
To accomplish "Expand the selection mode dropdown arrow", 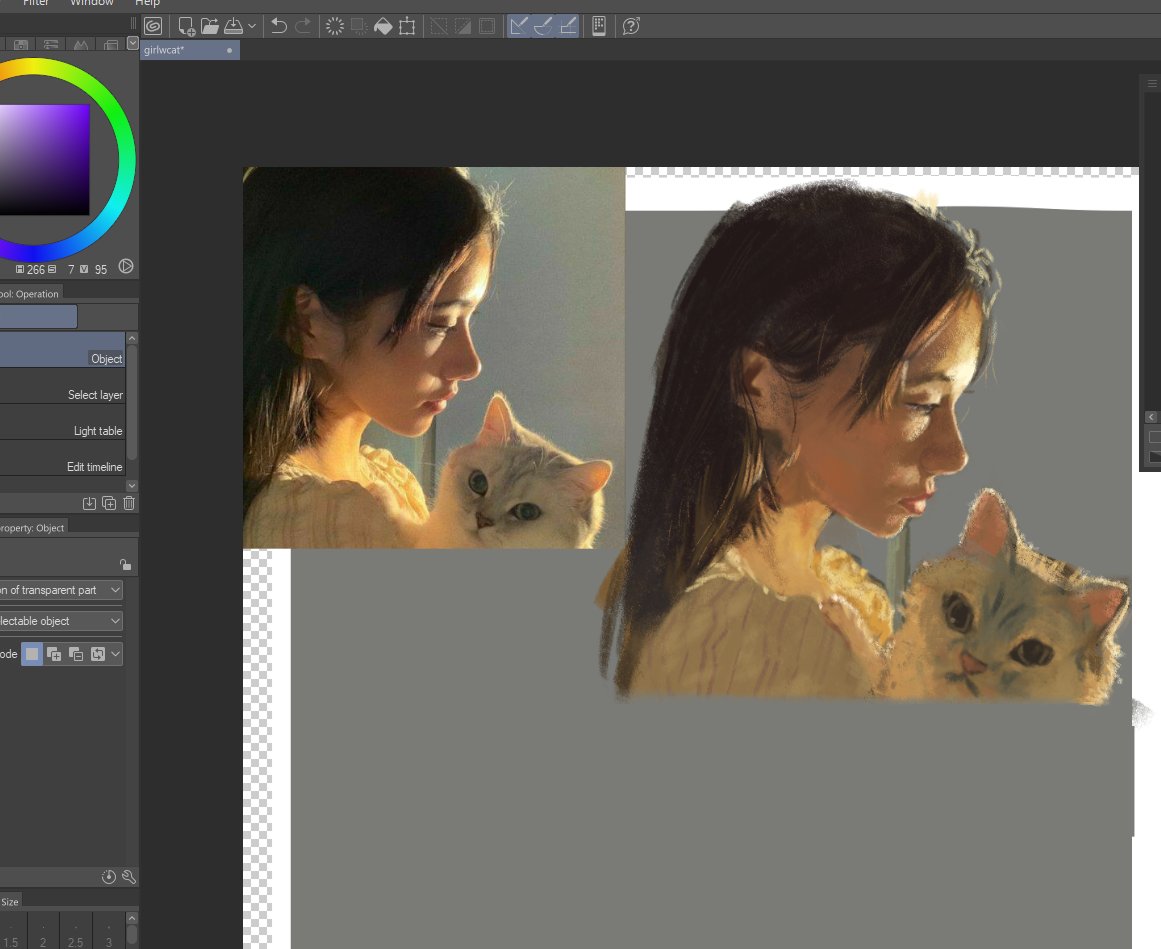I will point(116,654).
